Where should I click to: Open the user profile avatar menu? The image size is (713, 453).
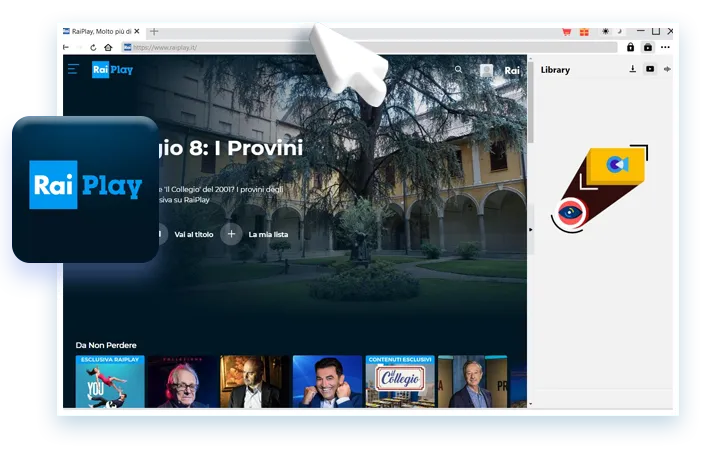(487, 70)
